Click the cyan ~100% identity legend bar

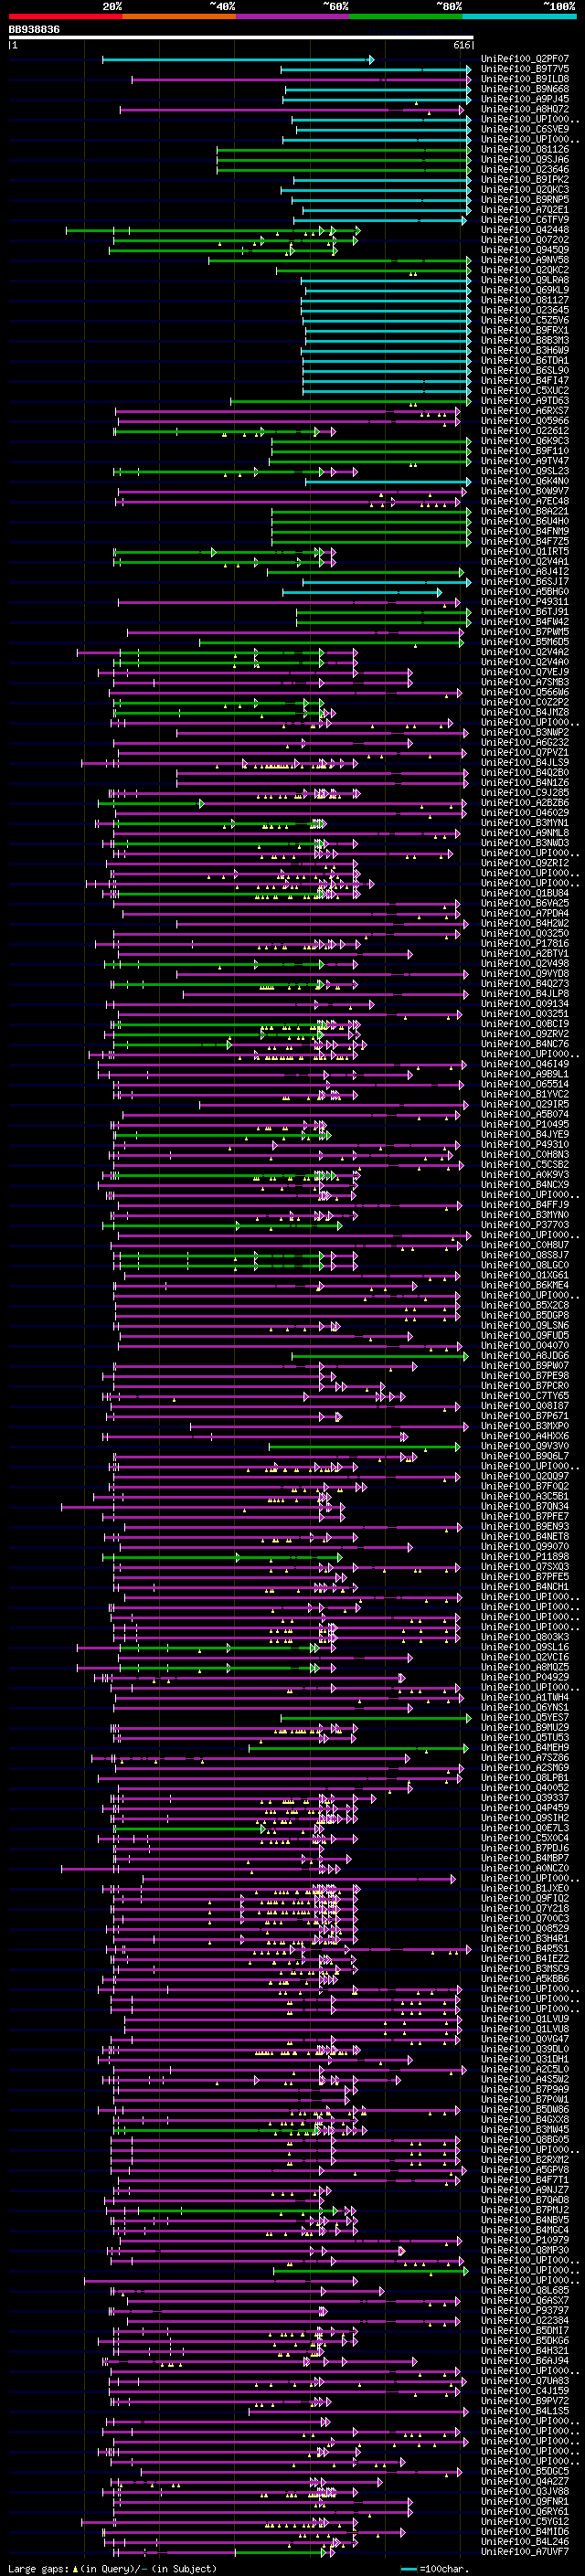point(519,16)
